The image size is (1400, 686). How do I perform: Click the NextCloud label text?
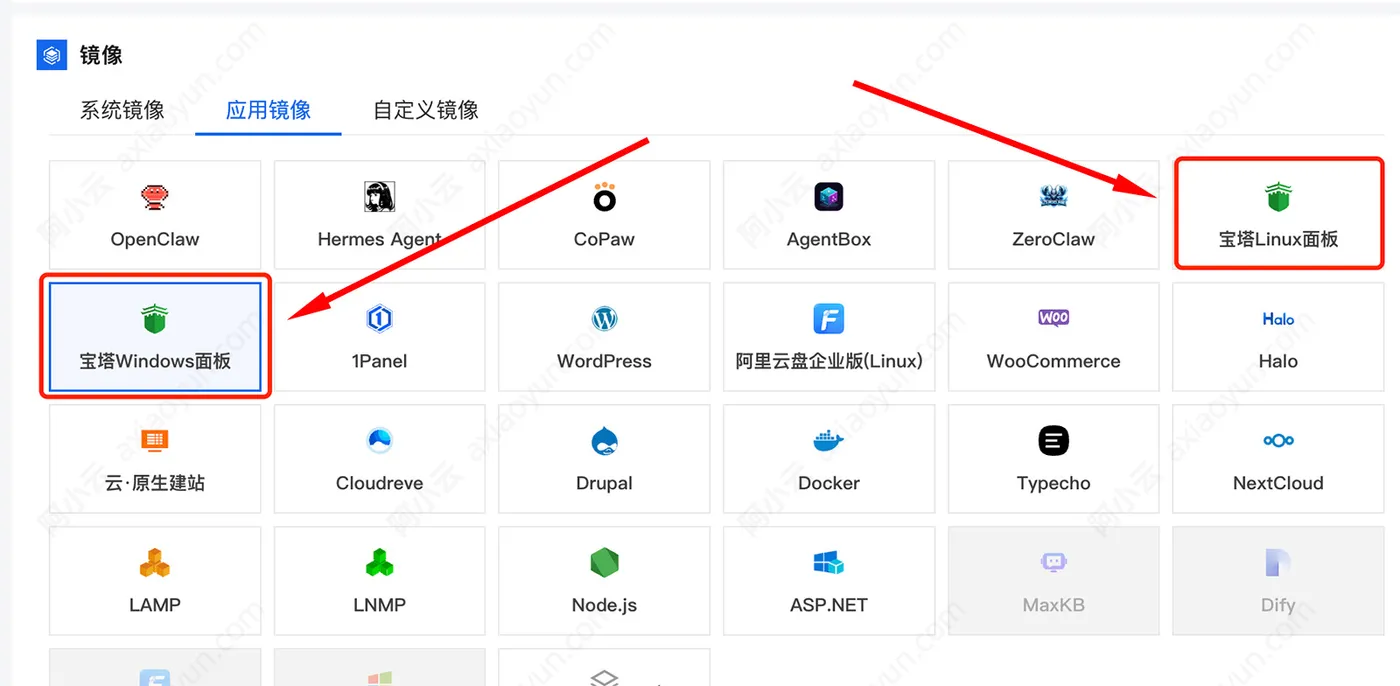(x=1278, y=483)
